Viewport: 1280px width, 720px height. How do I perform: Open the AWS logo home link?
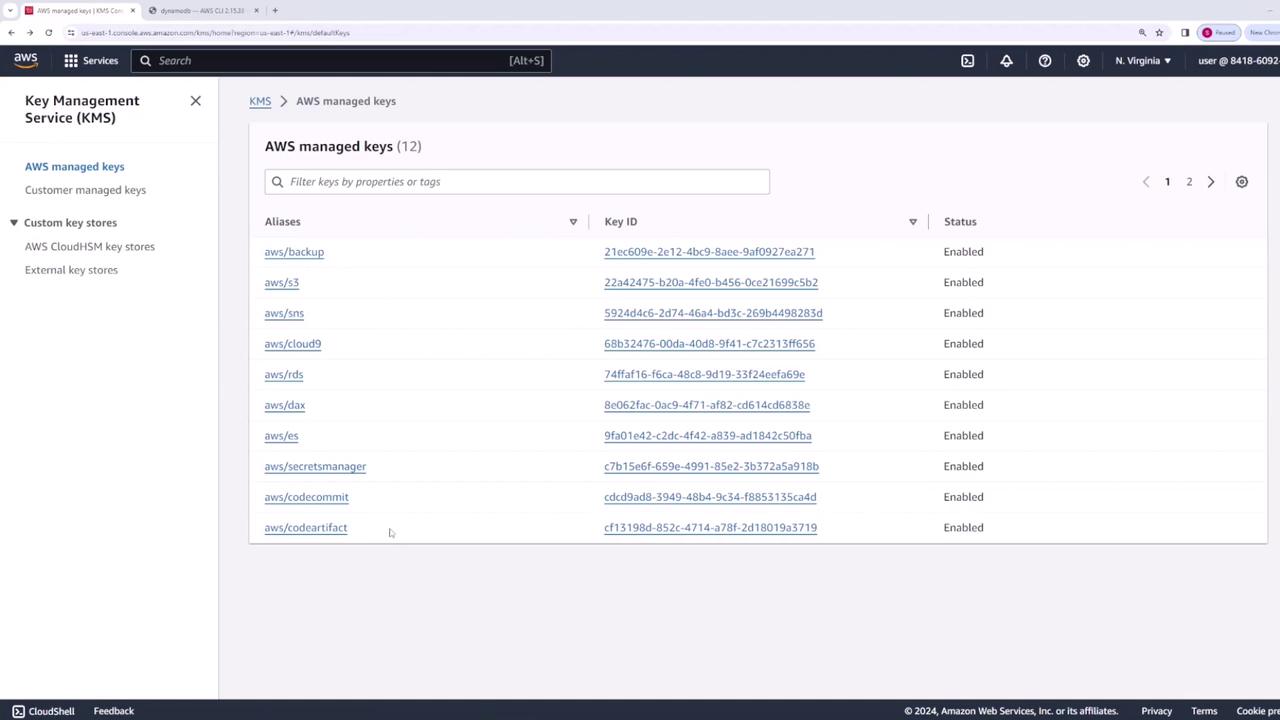(x=26, y=60)
